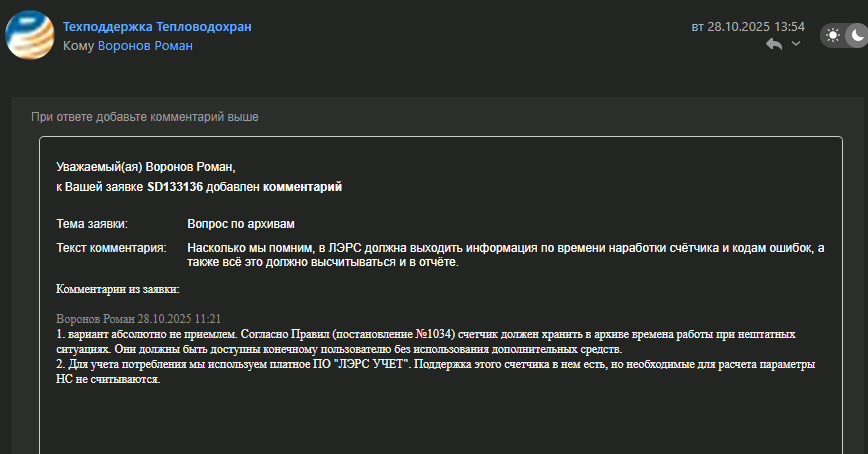The image size is (868, 454).
Task: Click the greeting line Уважаемый(ая) Воронов Роман
Action: click(146, 167)
